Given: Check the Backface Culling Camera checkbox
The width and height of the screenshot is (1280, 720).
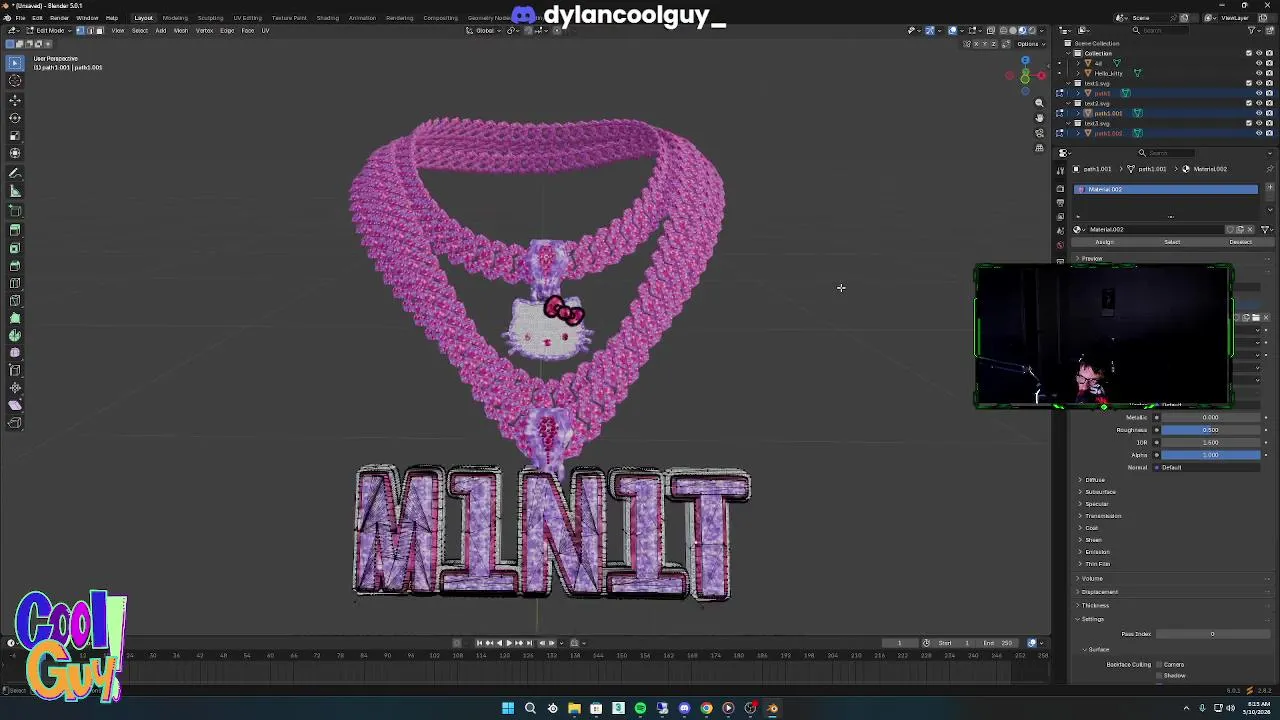Looking at the screenshot, I should (x=1159, y=665).
